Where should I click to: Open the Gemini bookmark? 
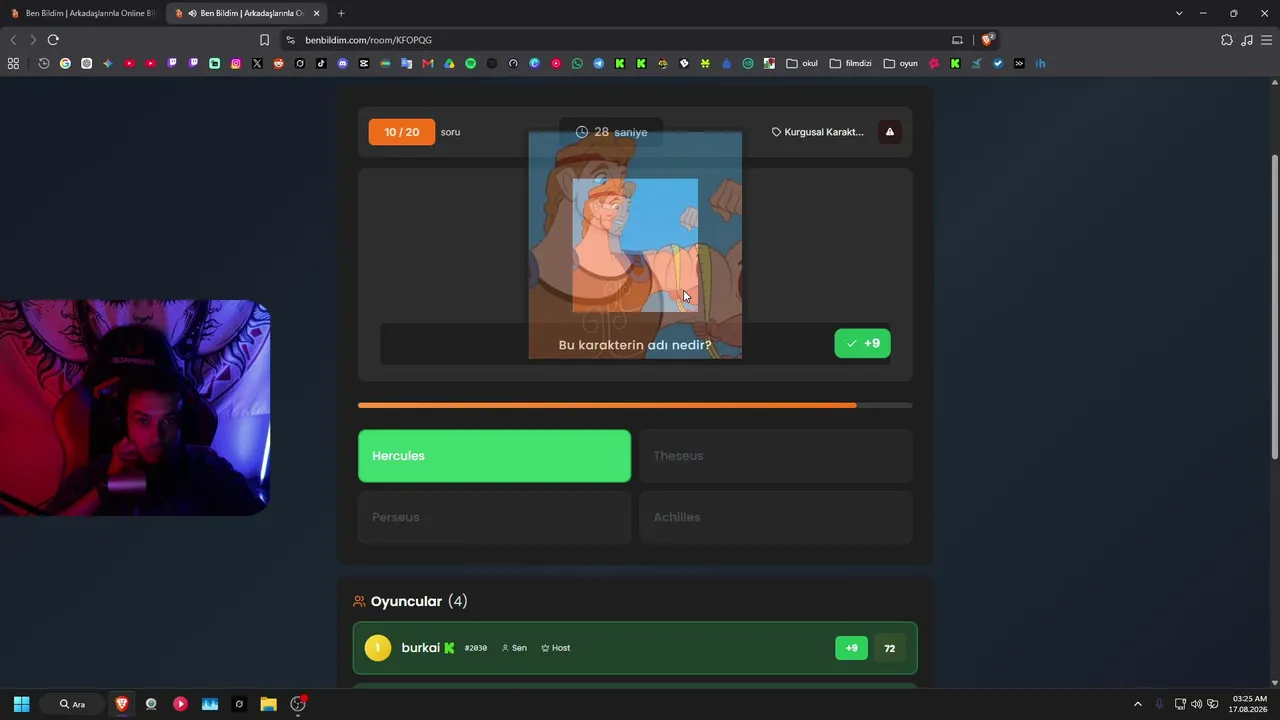pos(108,63)
